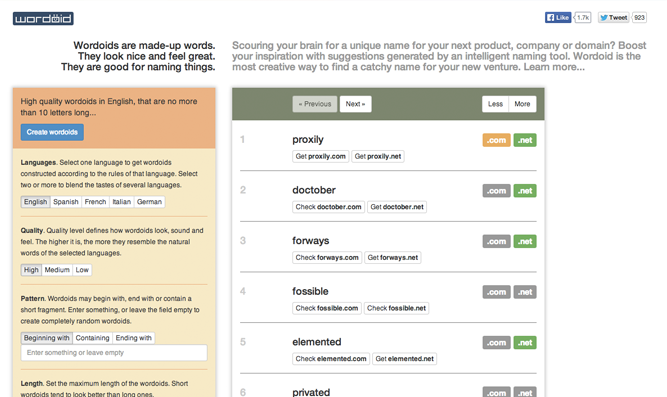Click privated's gray .com badge
Image resolution: width=667 pixels, height=397 pixels.
pyautogui.click(x=496, y=392)
